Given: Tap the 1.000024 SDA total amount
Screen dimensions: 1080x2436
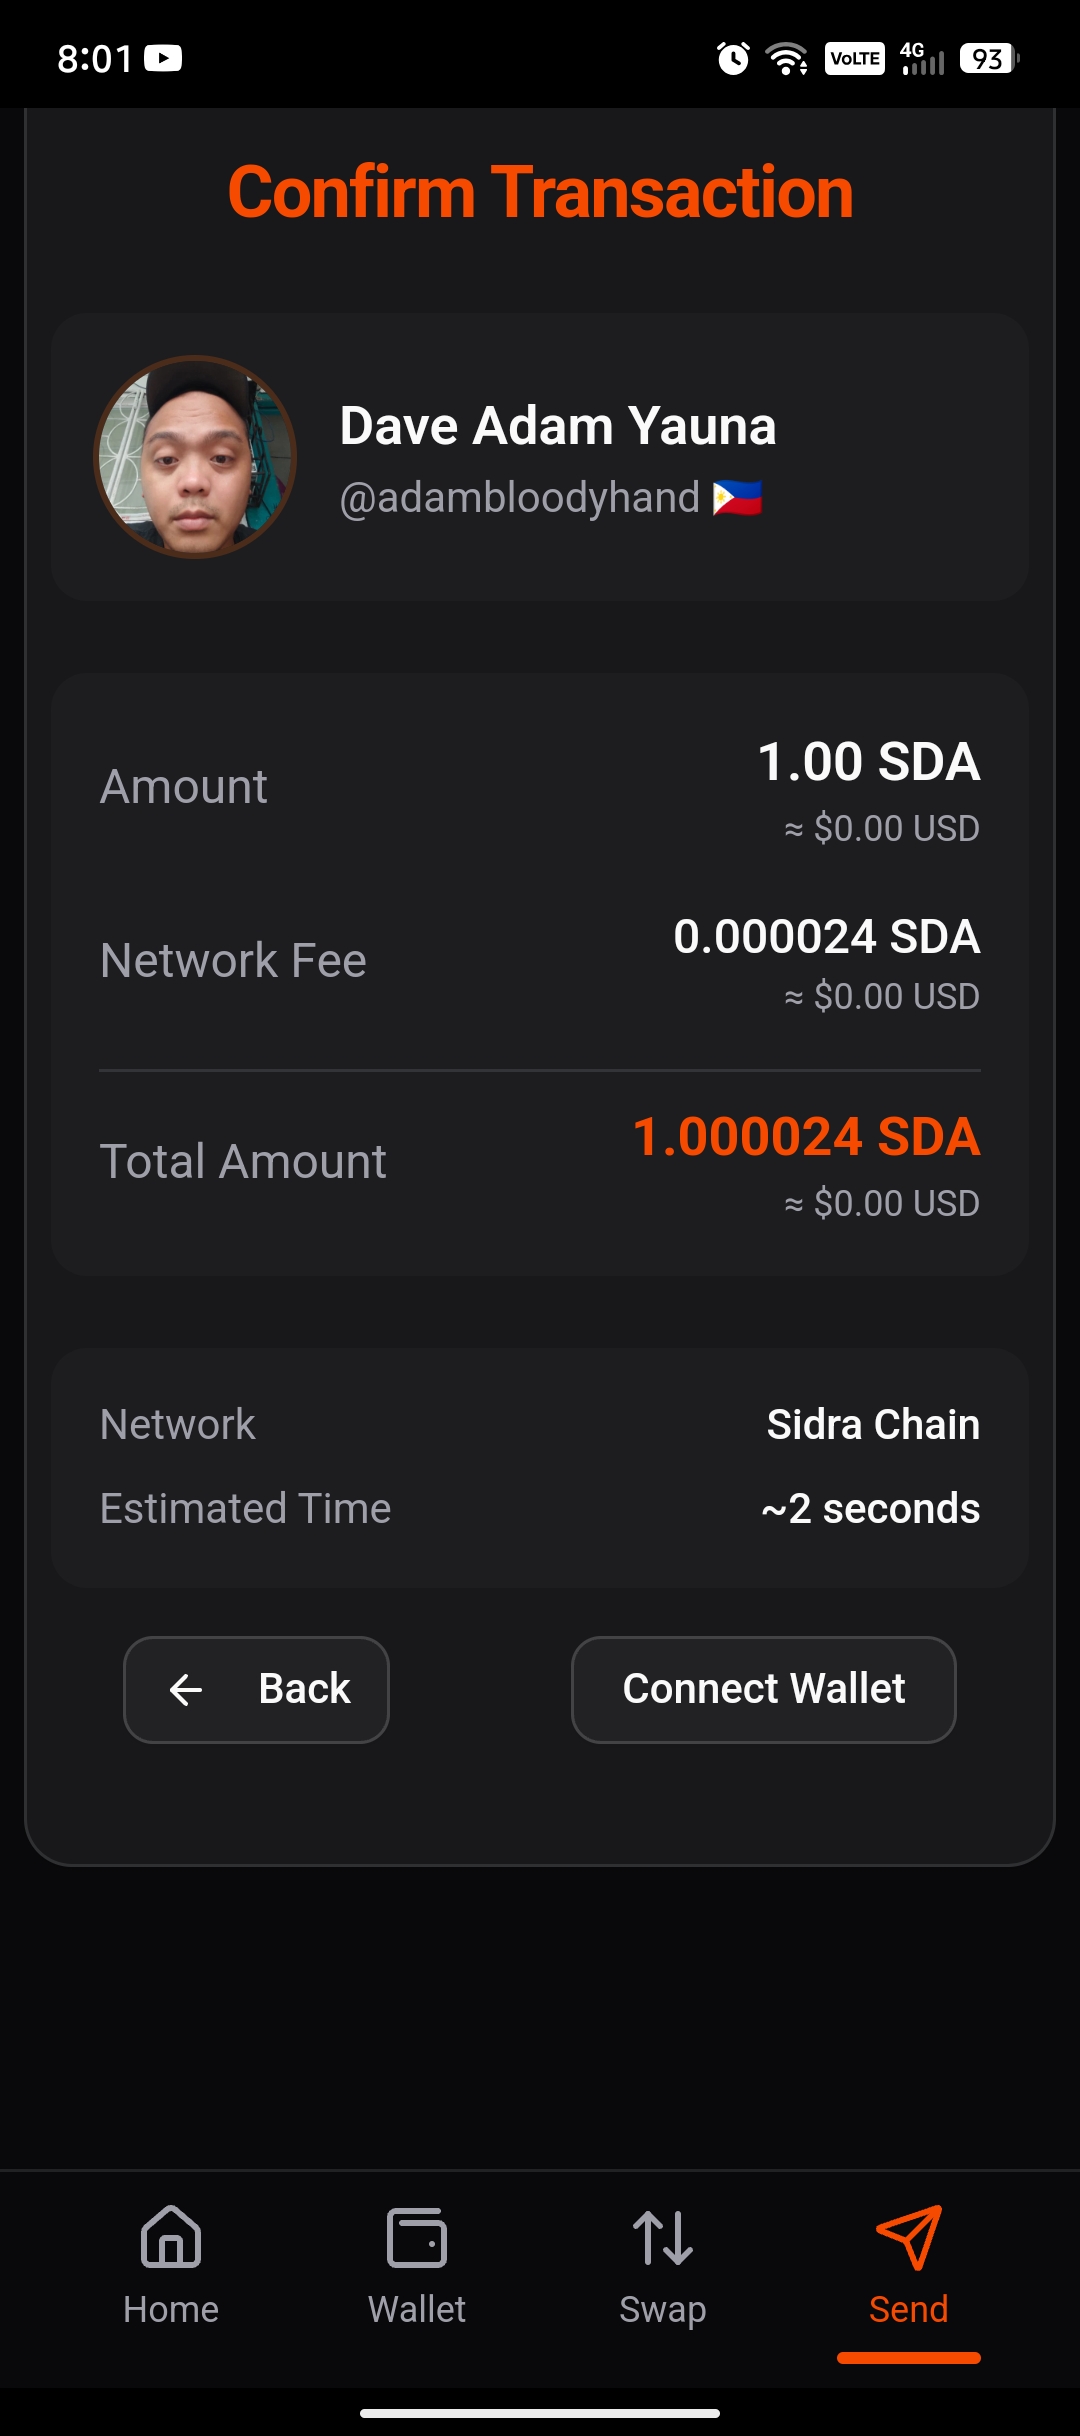Looking at the screenshot, I should coord(806,1137).
